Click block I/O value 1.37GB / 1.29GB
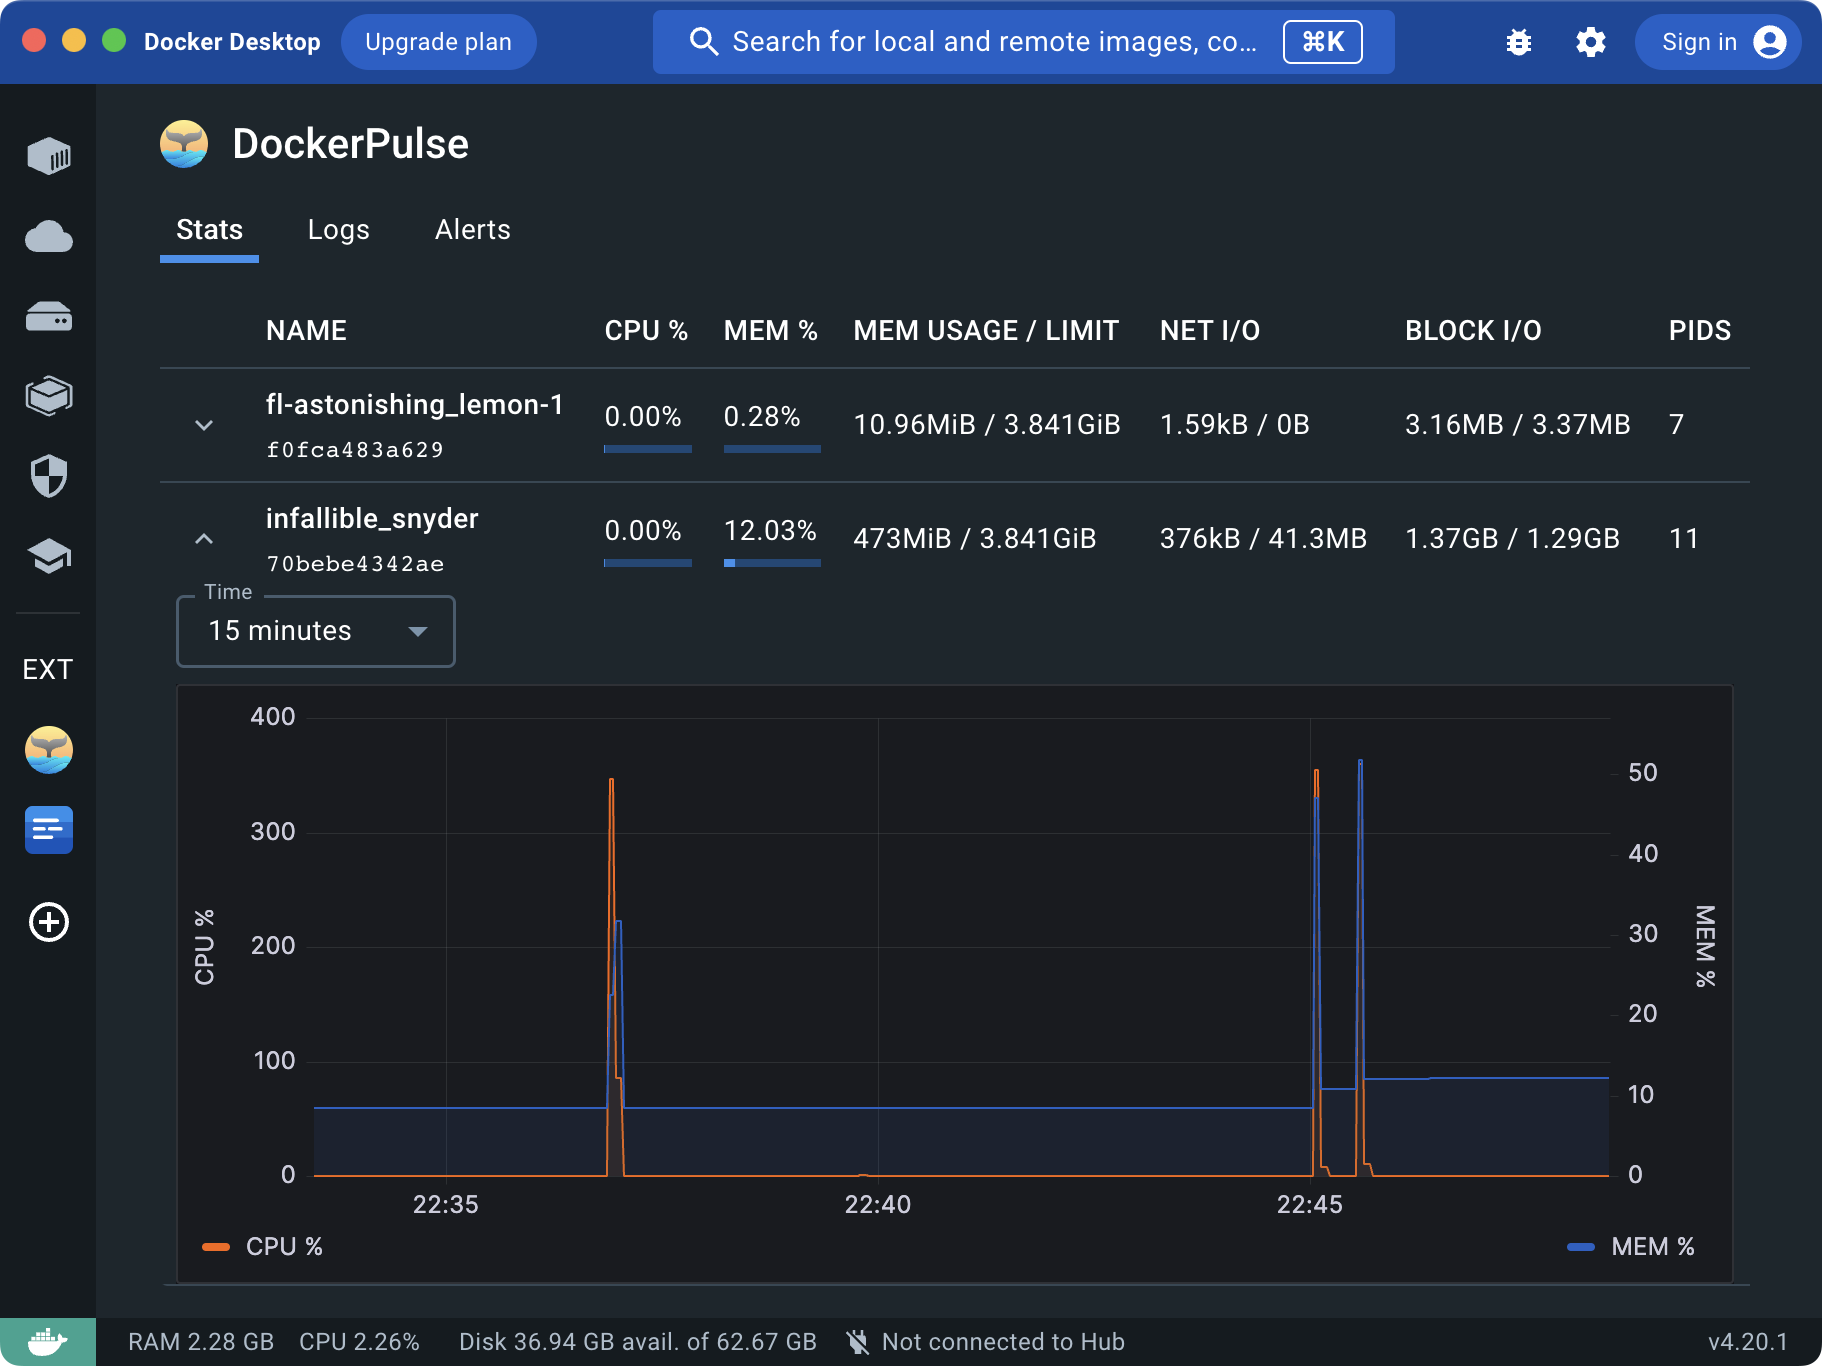Image resolution: width=1822 pixels, height=1366 pixels. pyautogui.click(x=1512, y=539)
